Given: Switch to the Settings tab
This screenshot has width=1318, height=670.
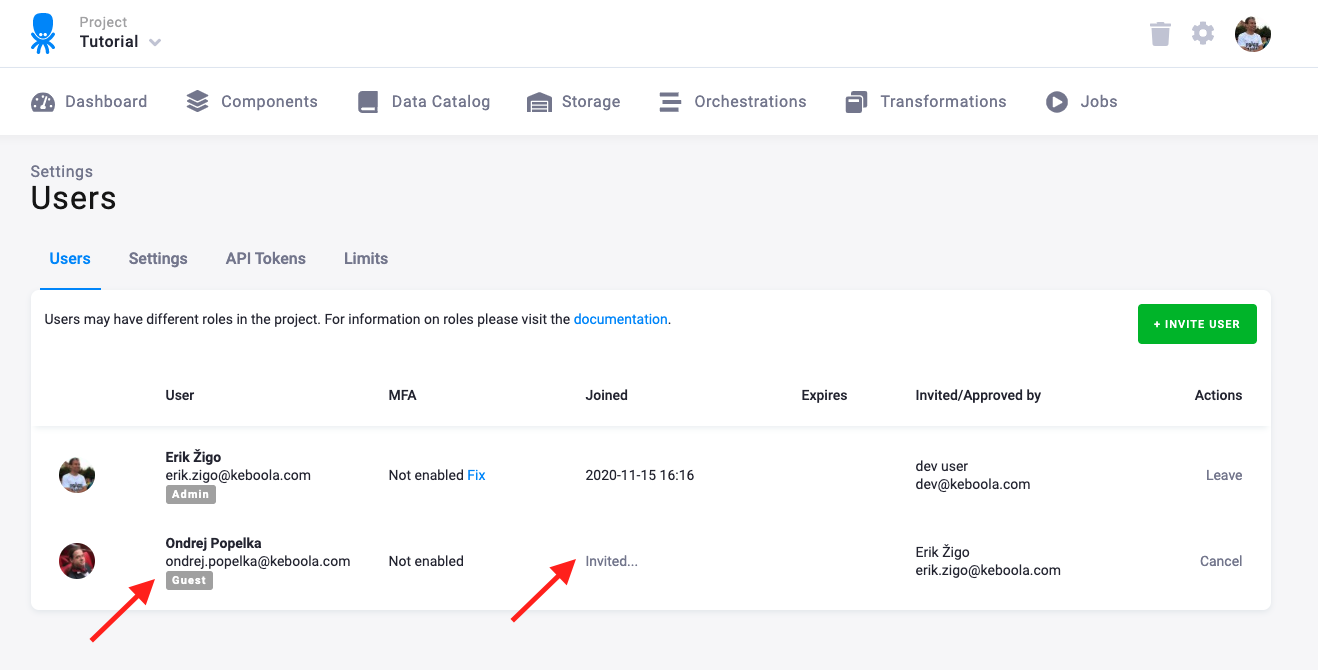Looking at the screenshot, I should tap(158, 259).
